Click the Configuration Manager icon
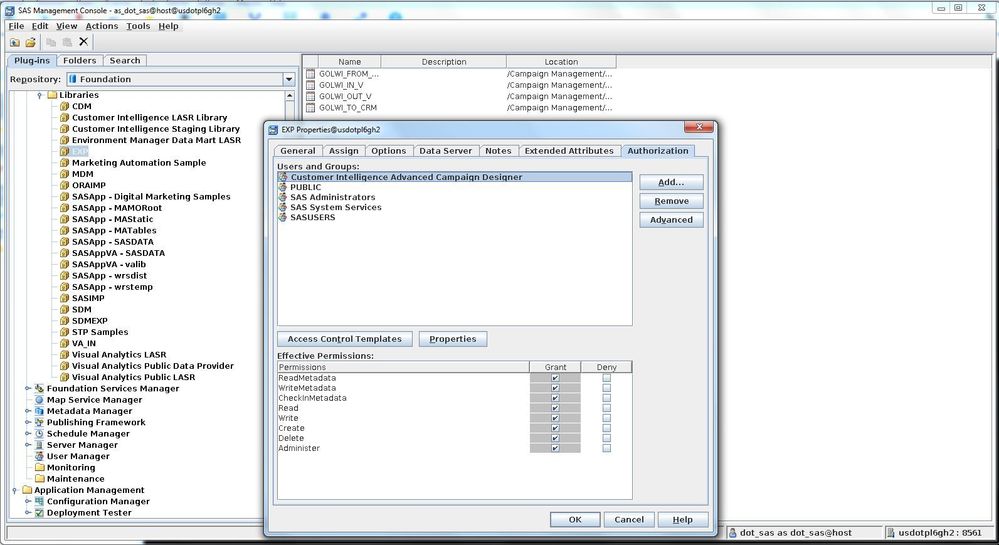 (x=40, y=502)
